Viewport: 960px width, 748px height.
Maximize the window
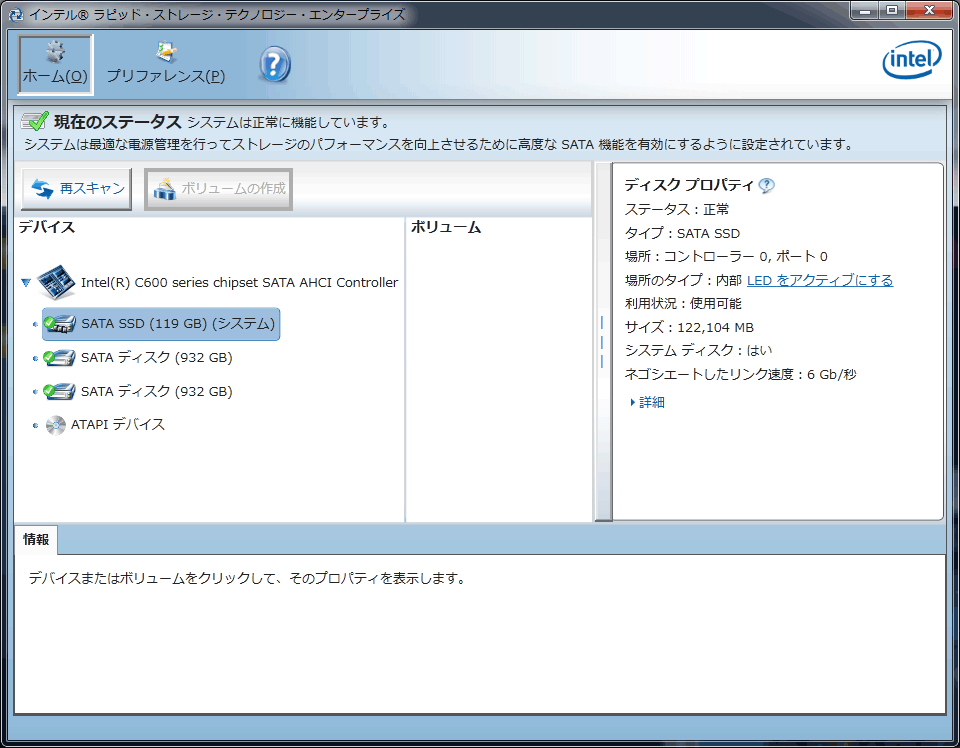892,10
